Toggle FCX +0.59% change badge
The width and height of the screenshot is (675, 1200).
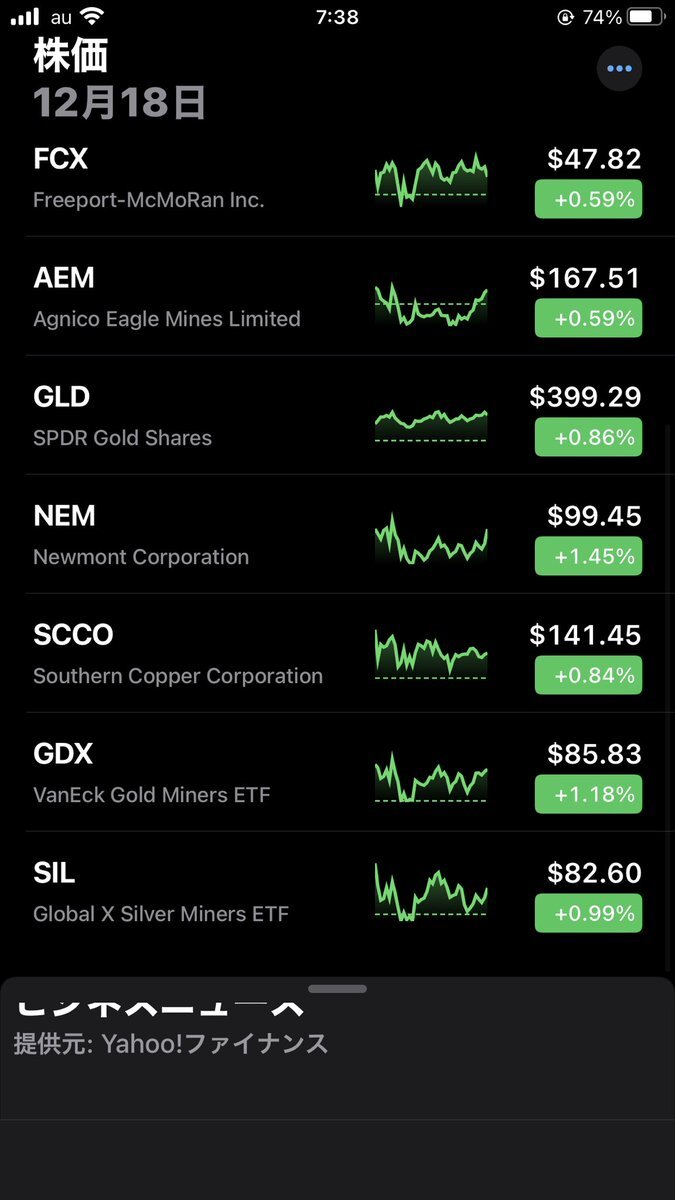click(x=588, y=199)
